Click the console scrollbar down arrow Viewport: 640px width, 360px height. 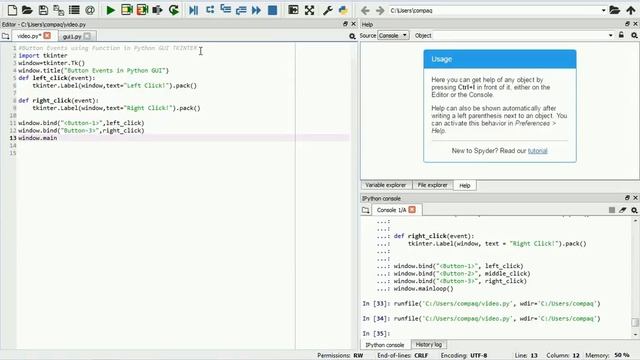point(635,335)
